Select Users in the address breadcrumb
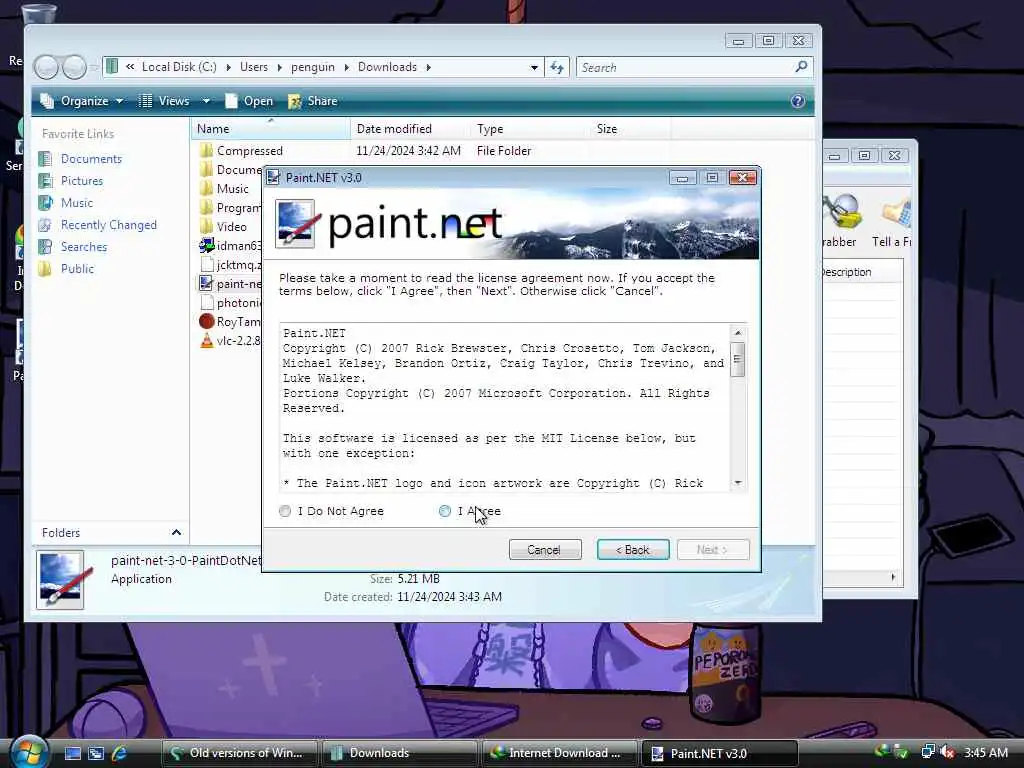This screenshot has width=1024, height=768. [253, 67]
